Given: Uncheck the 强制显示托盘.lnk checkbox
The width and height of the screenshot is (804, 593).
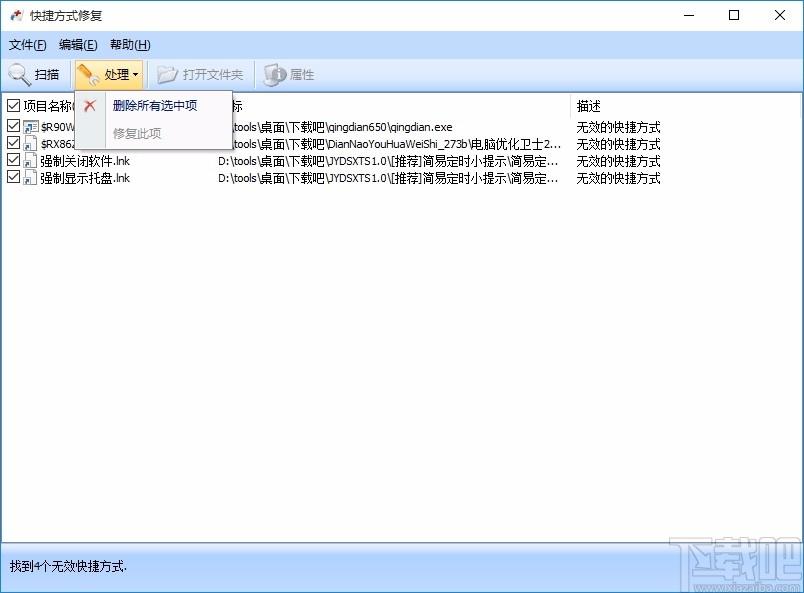Looking at the screenshot, I should tap(13, 177).
